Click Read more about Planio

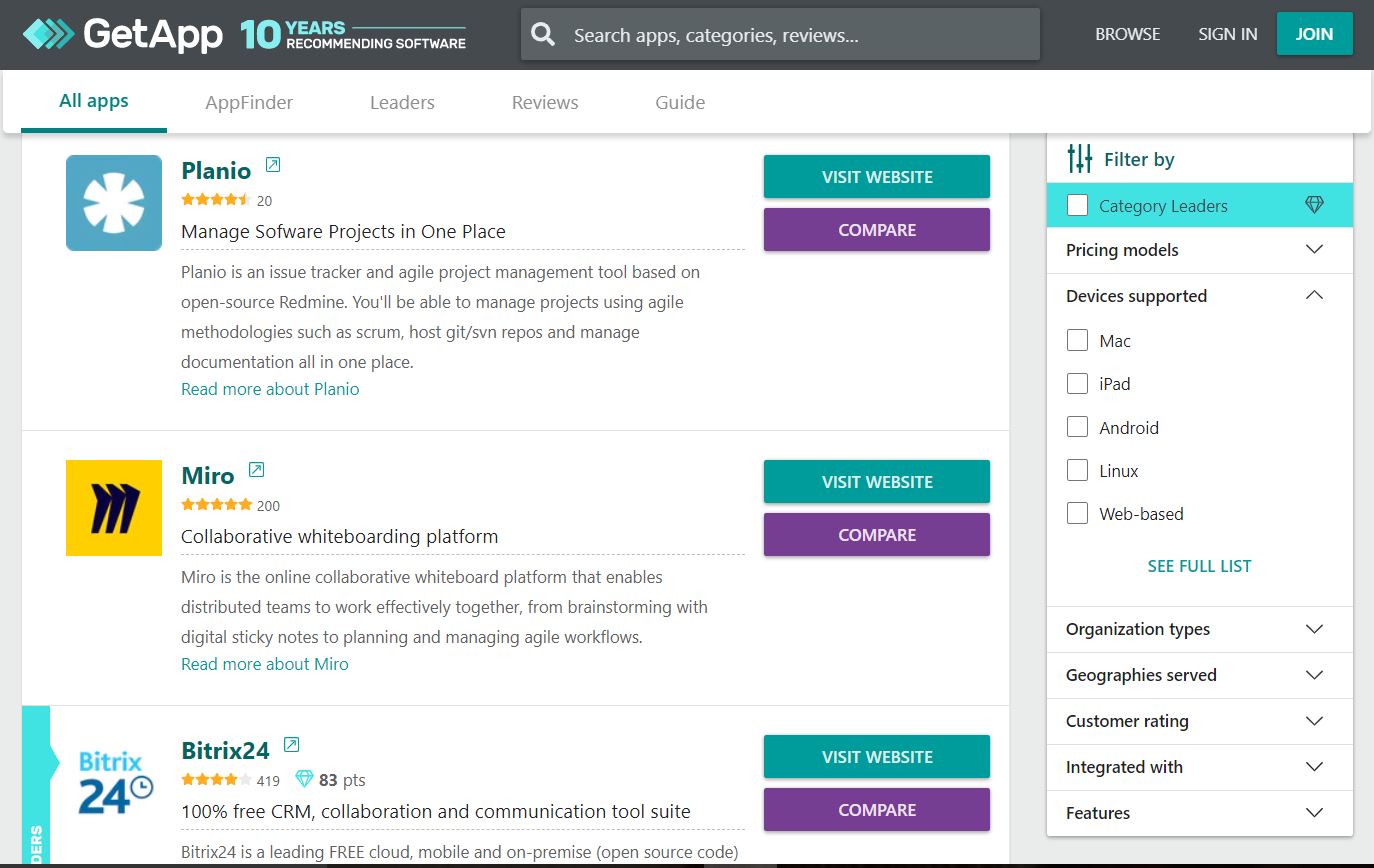pyautogui.click(x=270, y=389)
